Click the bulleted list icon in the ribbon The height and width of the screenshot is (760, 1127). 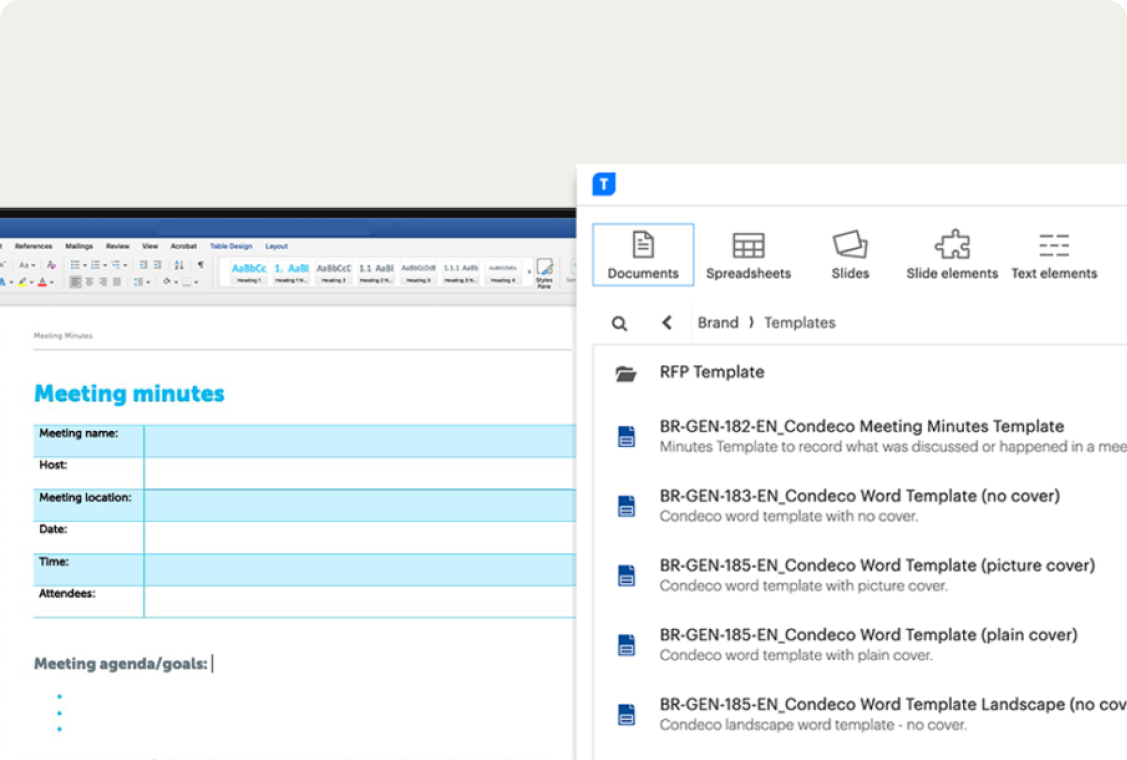[x=75, y=265]
